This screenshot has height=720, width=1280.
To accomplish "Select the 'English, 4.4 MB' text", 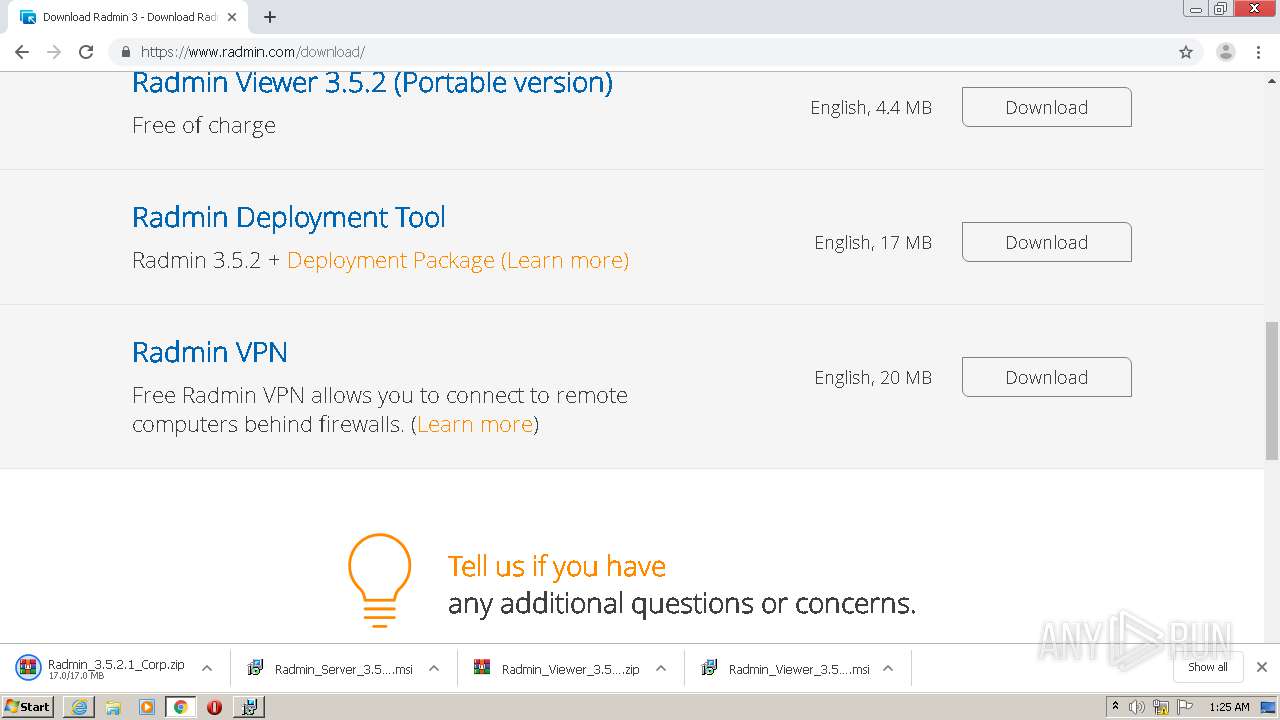I will tap(871, 107).
